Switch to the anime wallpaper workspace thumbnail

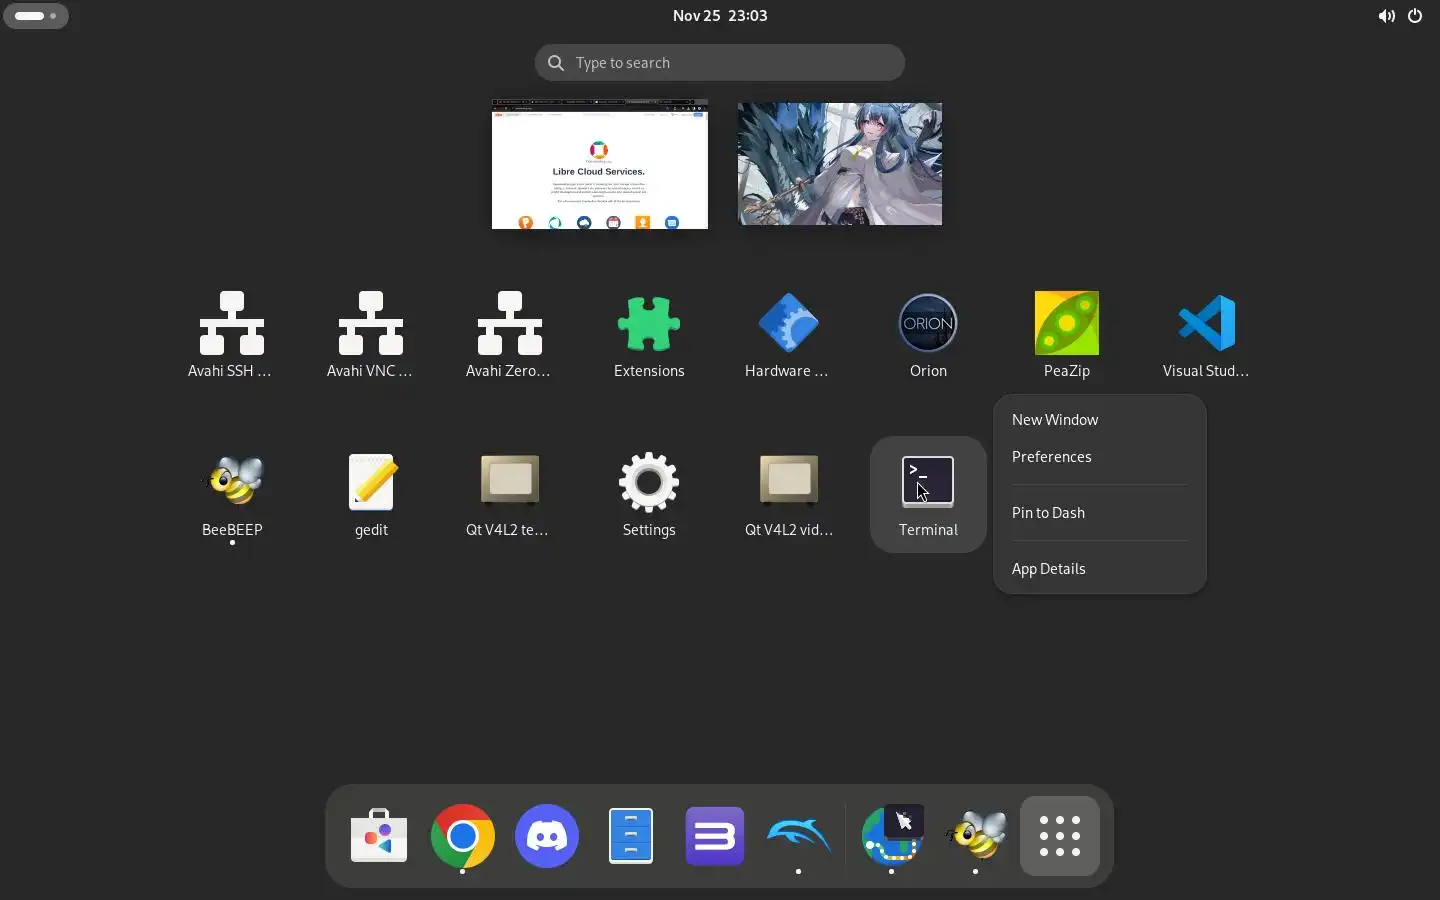[x=841, y=164]
